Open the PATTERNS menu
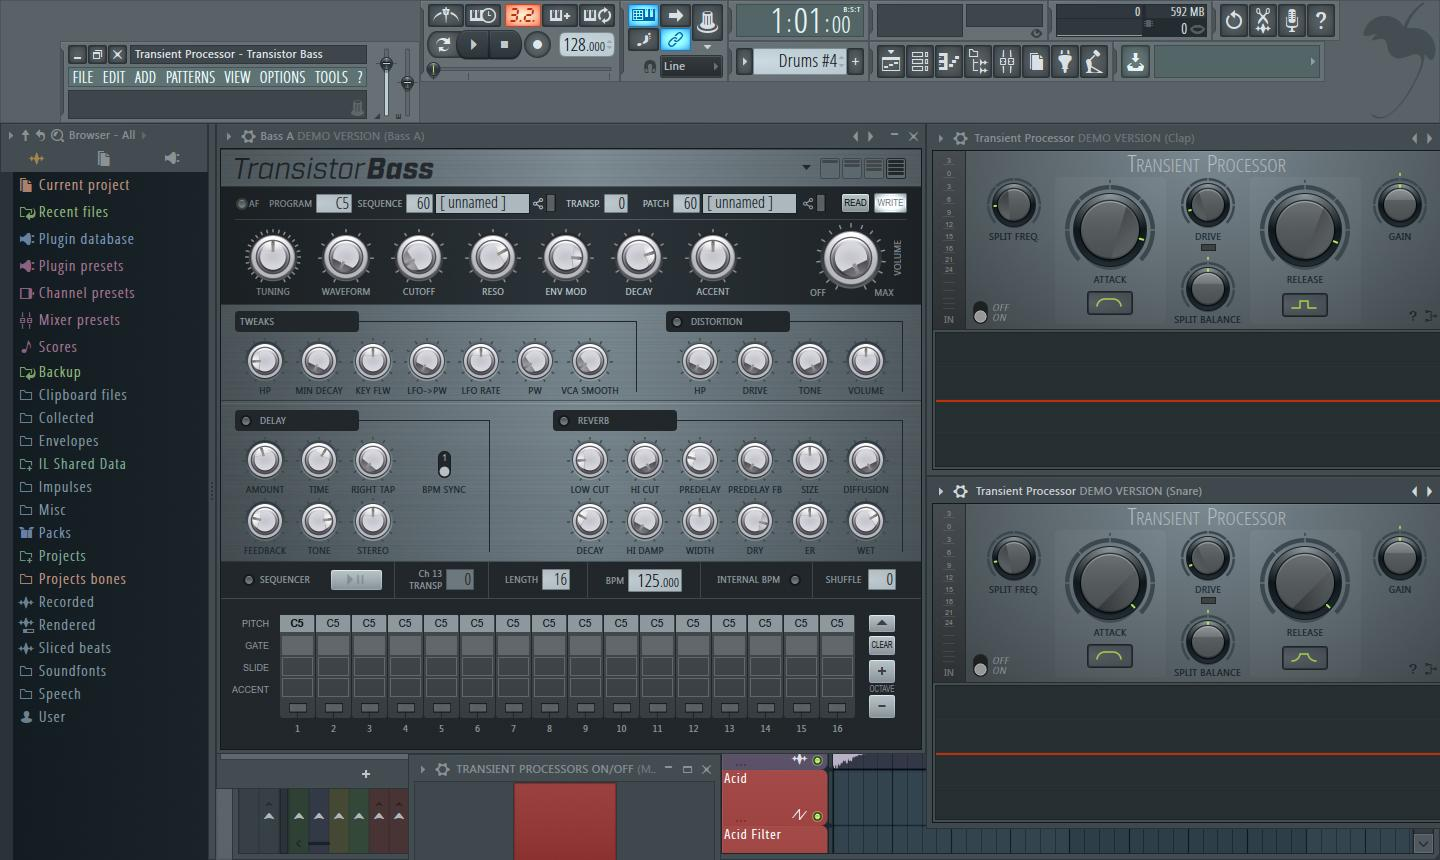1440x860 pixels. point(190,77)
